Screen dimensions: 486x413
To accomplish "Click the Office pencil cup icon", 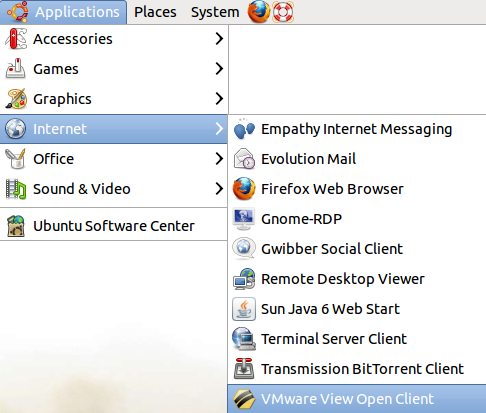I will click(x=15, y=159).
